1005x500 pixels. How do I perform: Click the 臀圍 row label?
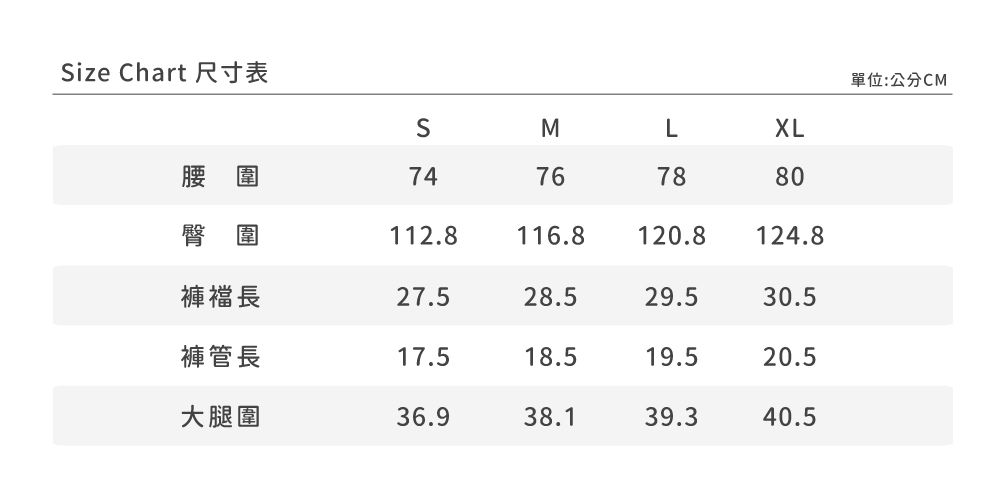coord(220,236)
